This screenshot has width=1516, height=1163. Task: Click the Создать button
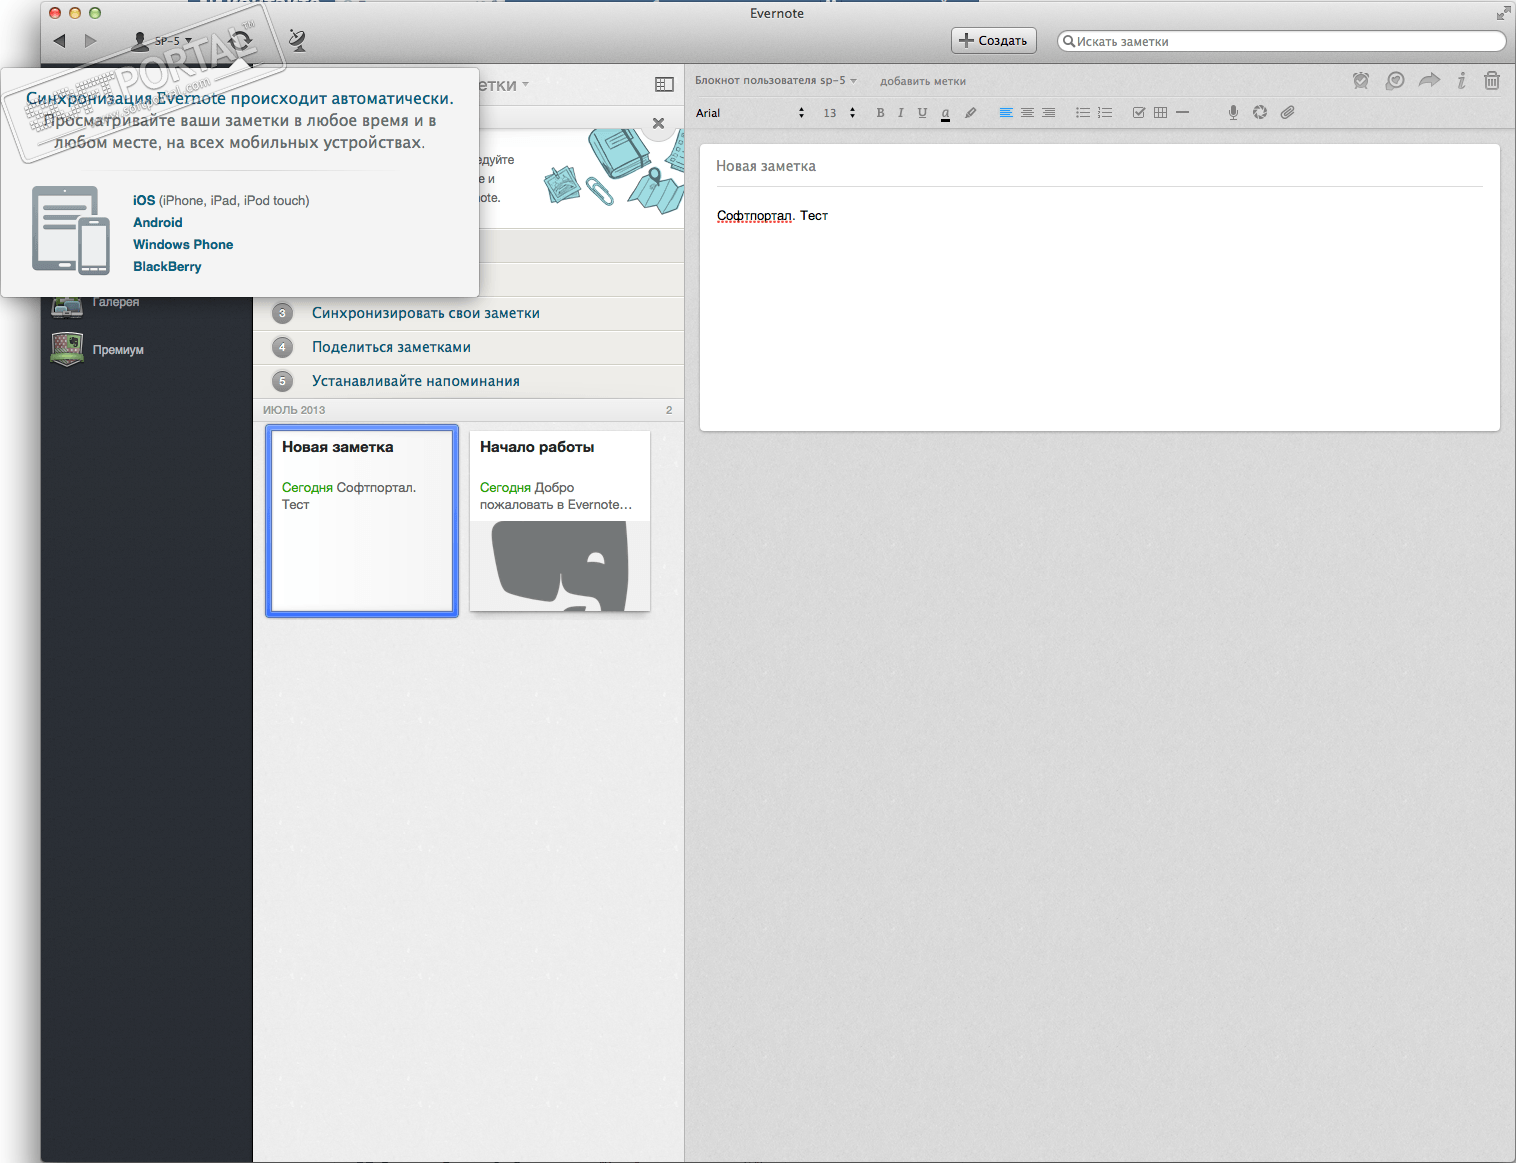(994, 41)
